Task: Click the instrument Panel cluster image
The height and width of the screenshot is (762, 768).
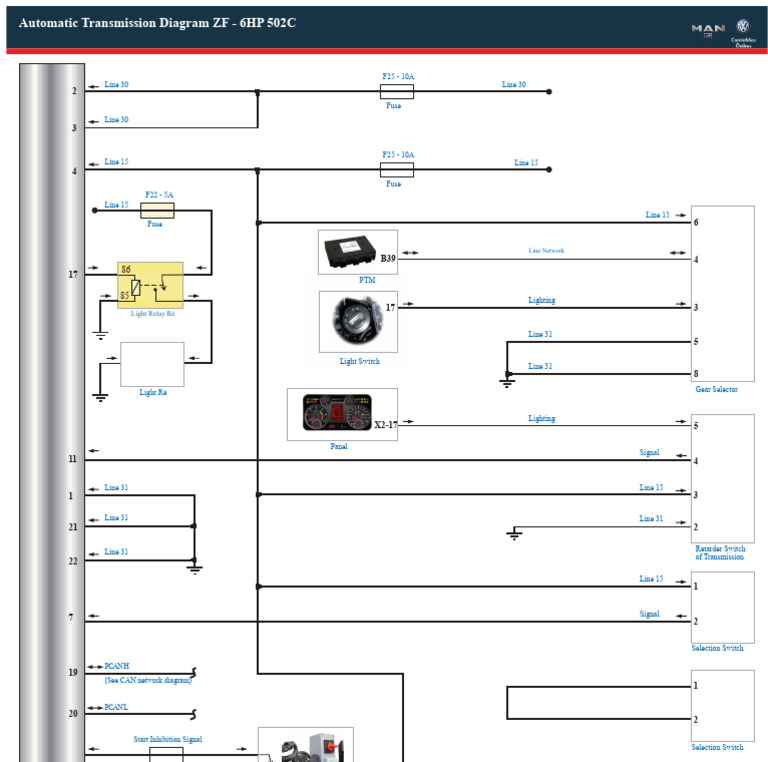Action: tap(337, 413)
